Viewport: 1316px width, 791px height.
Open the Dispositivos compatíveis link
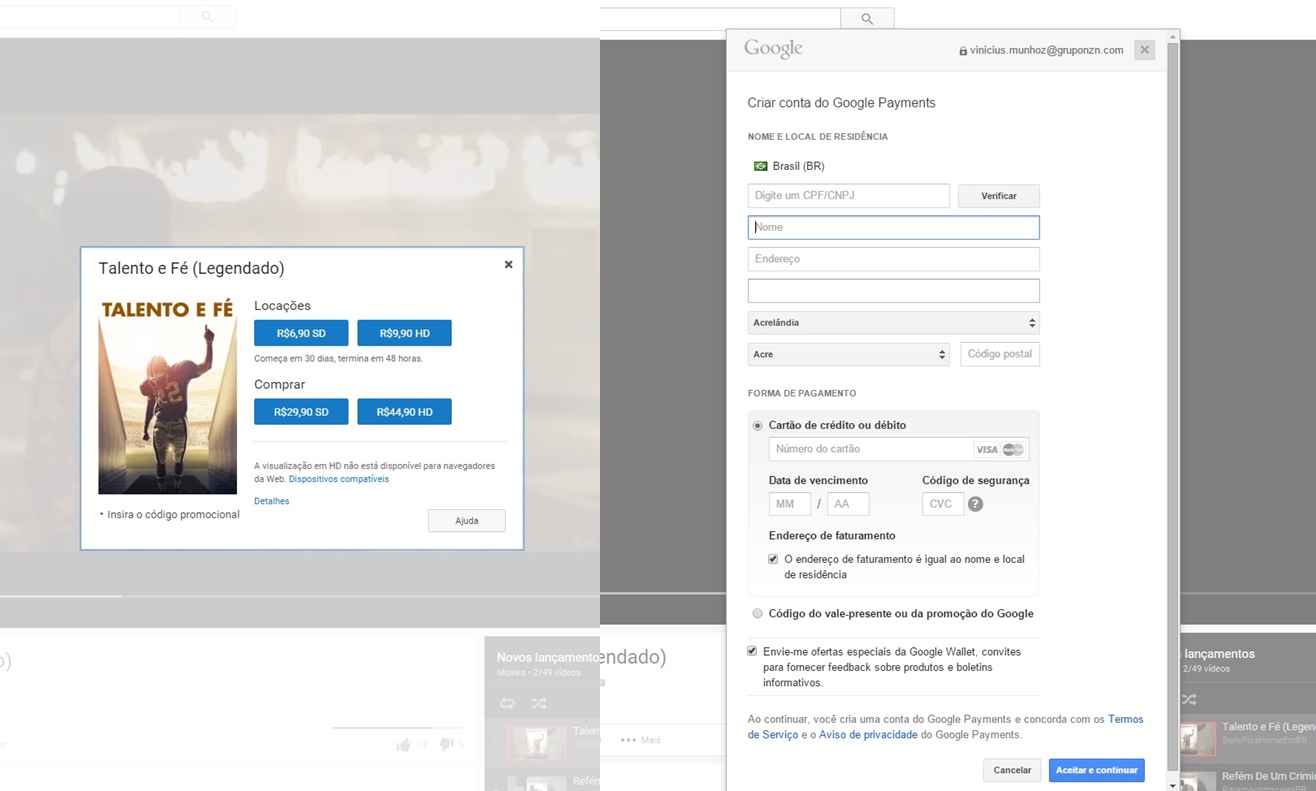(339, 479)
